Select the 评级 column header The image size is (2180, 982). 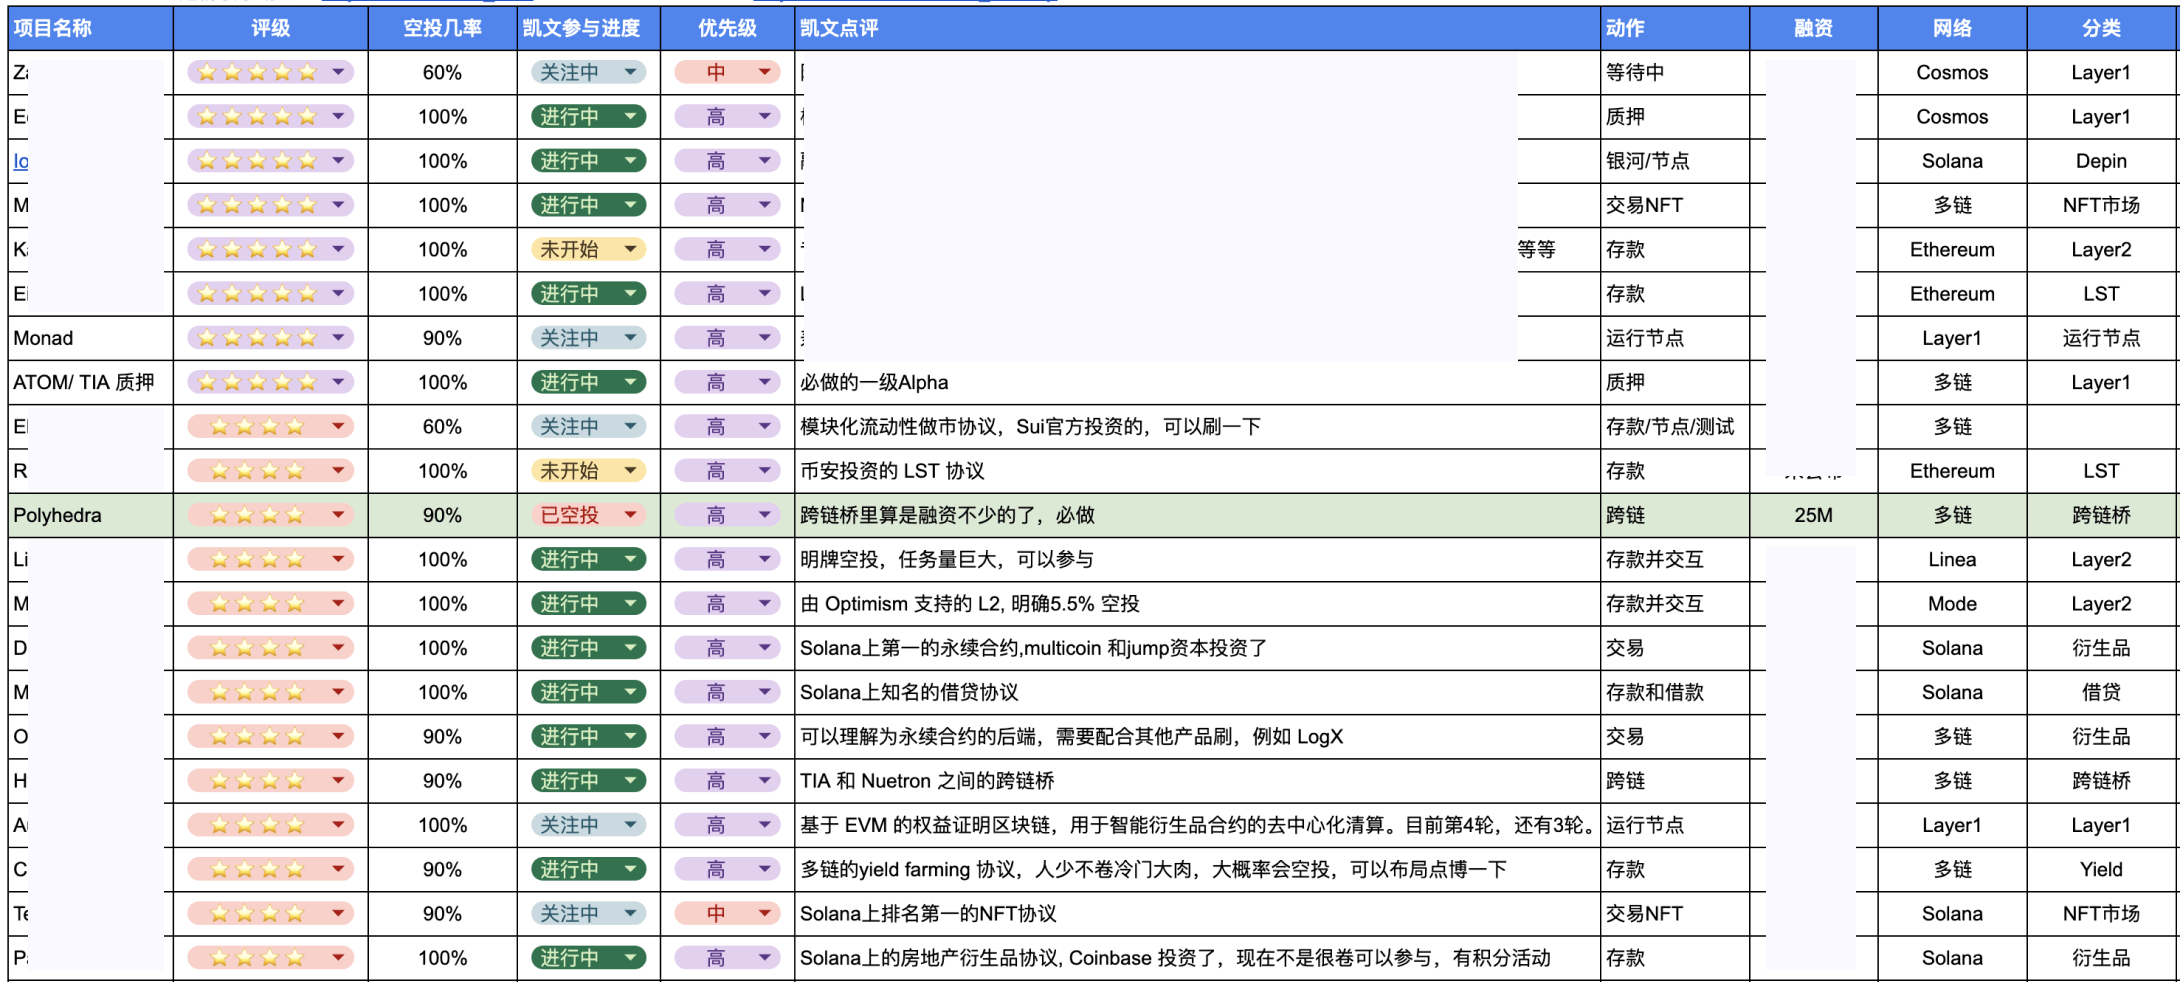coord(271,28)
